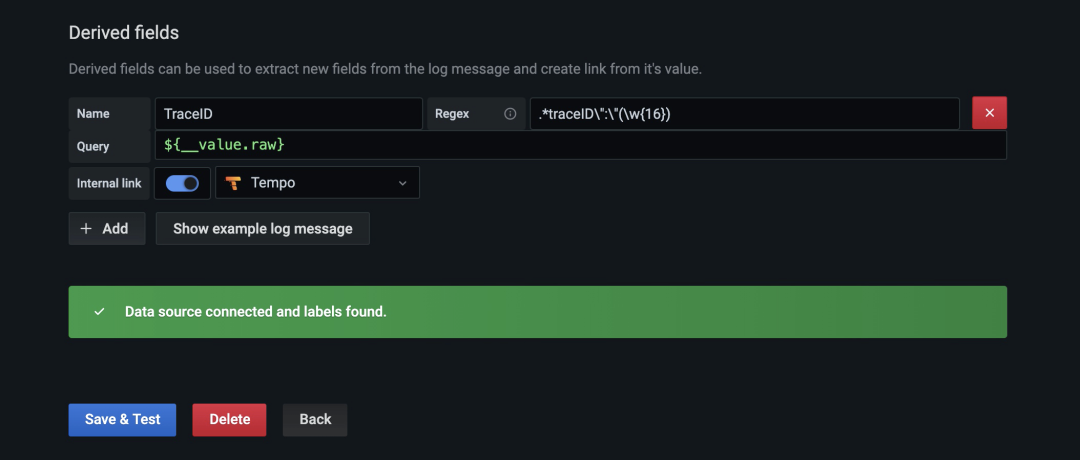1080x460 pixels.
Task: Click the Regex info icon
Action: pyautogui.click(x=510, y=114)
